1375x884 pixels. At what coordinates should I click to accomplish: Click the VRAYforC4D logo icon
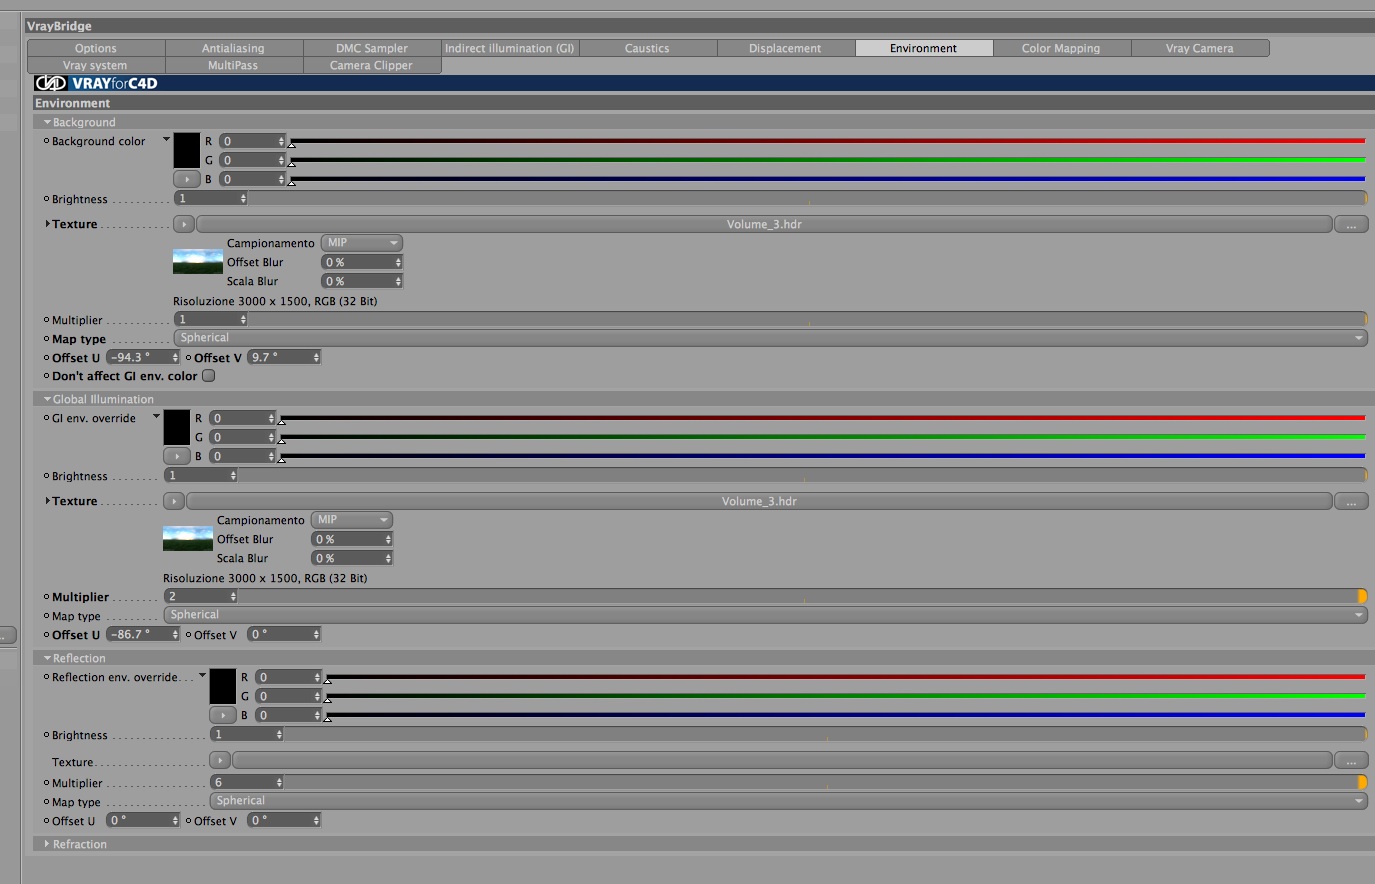click(x=51, y=84)
